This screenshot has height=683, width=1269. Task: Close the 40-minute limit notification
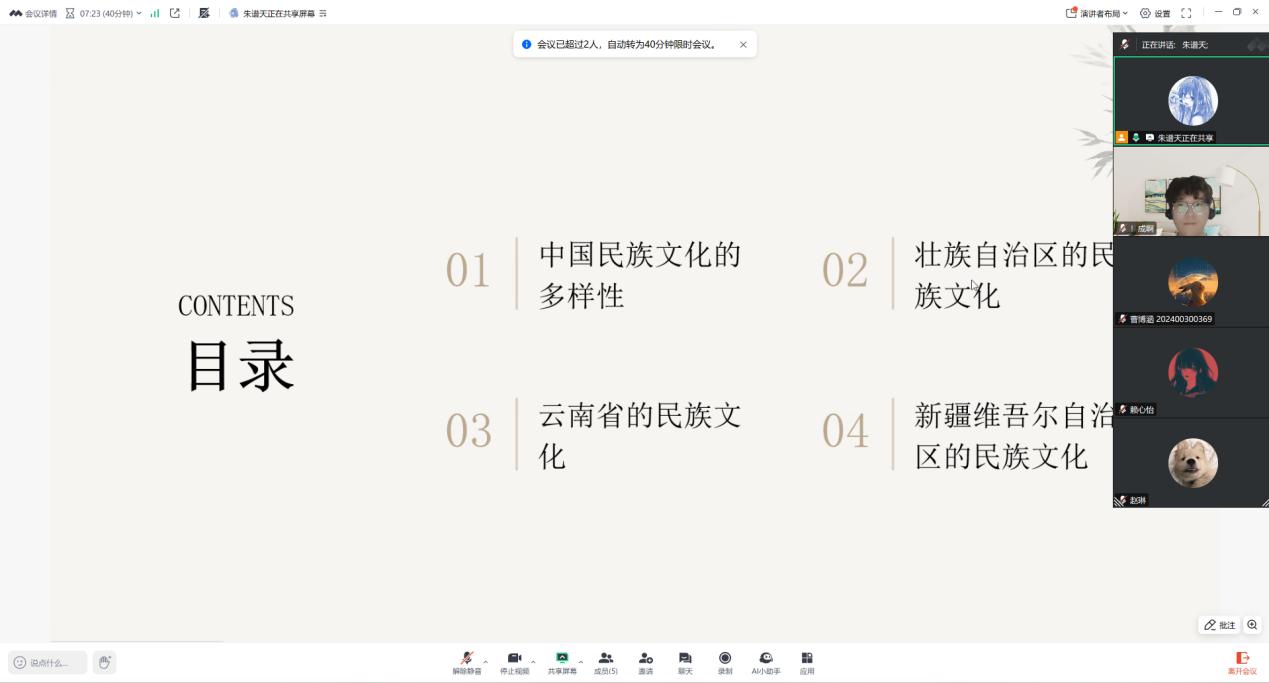pos(743,44)
